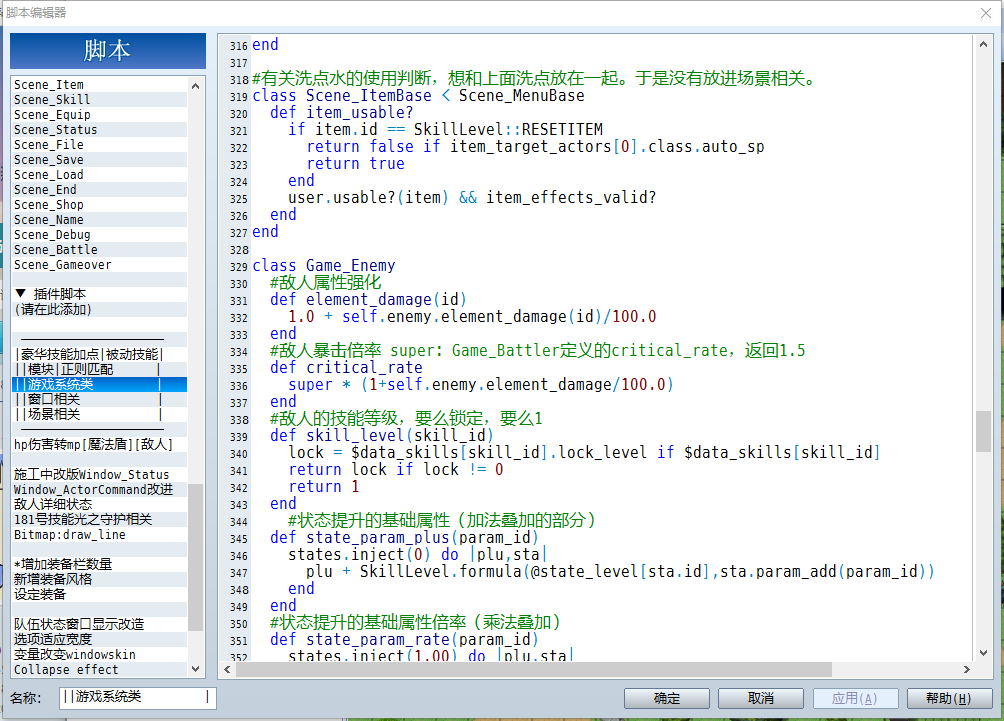Image resolution: width=1004 pixels, height=721 pixels.
Task: Select Scene_Battle script
Action: coord(99,250)
